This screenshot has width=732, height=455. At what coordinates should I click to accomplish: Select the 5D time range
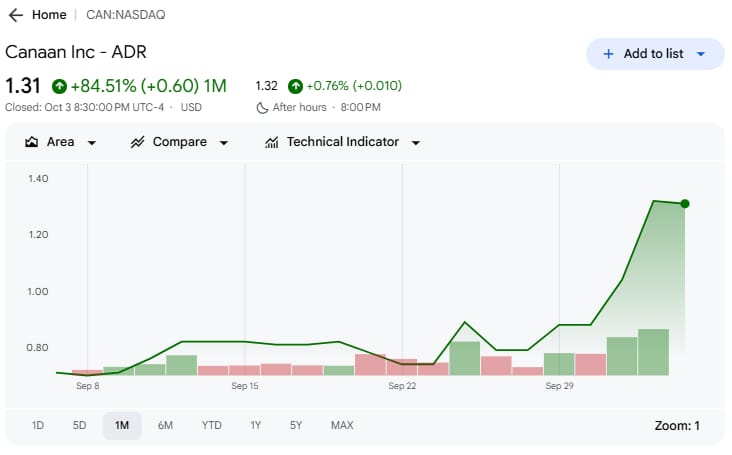(x=79, y=426)
